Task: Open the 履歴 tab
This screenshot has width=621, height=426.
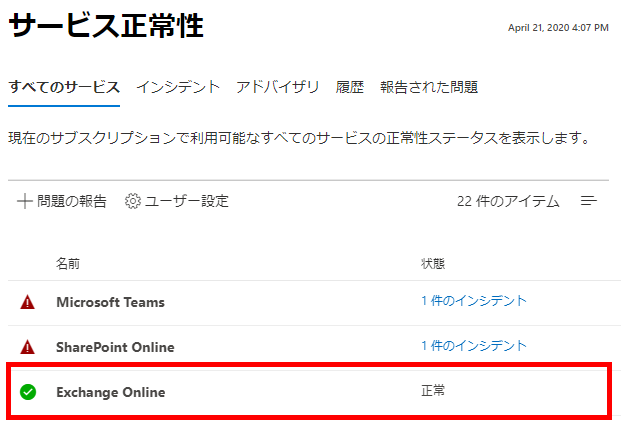Action: point(350,87)
